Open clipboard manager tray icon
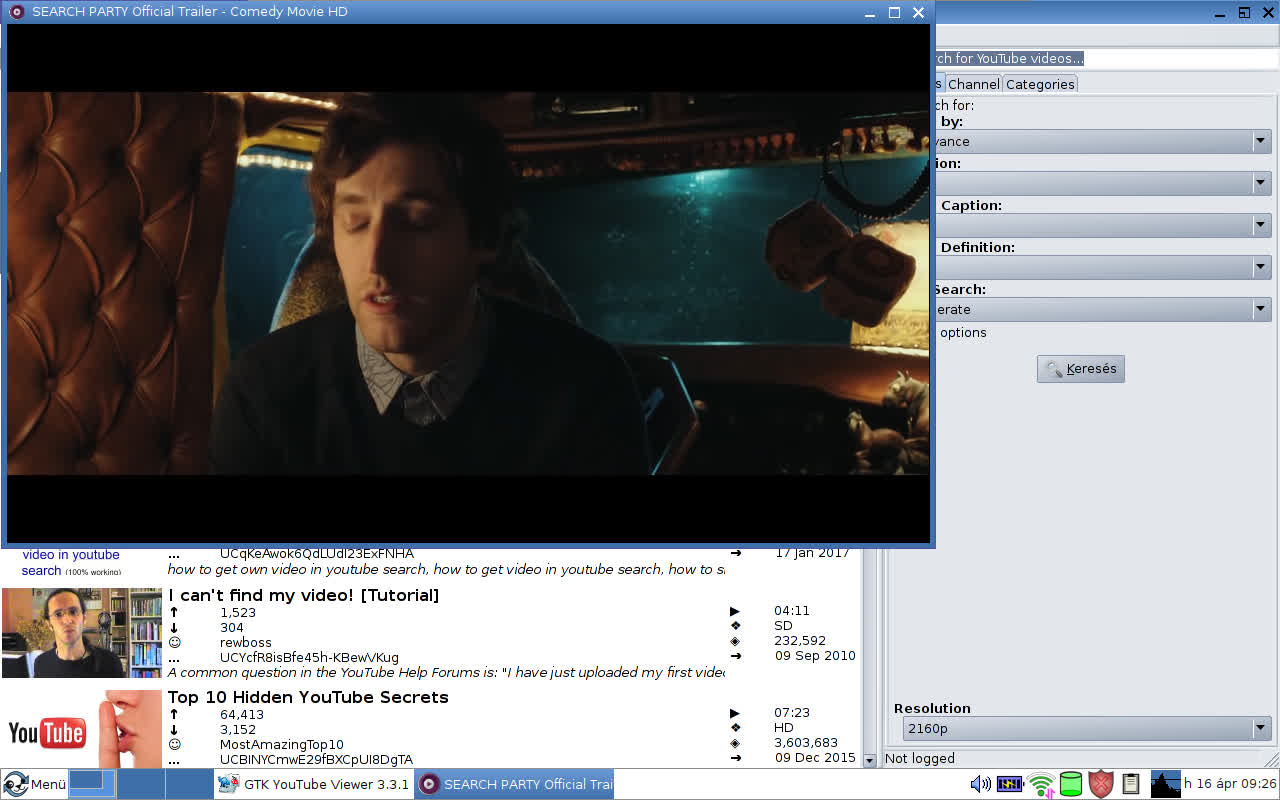The width and height of the screenshot is (1280, 800). pyautogui.click(x=1131, y=784)
